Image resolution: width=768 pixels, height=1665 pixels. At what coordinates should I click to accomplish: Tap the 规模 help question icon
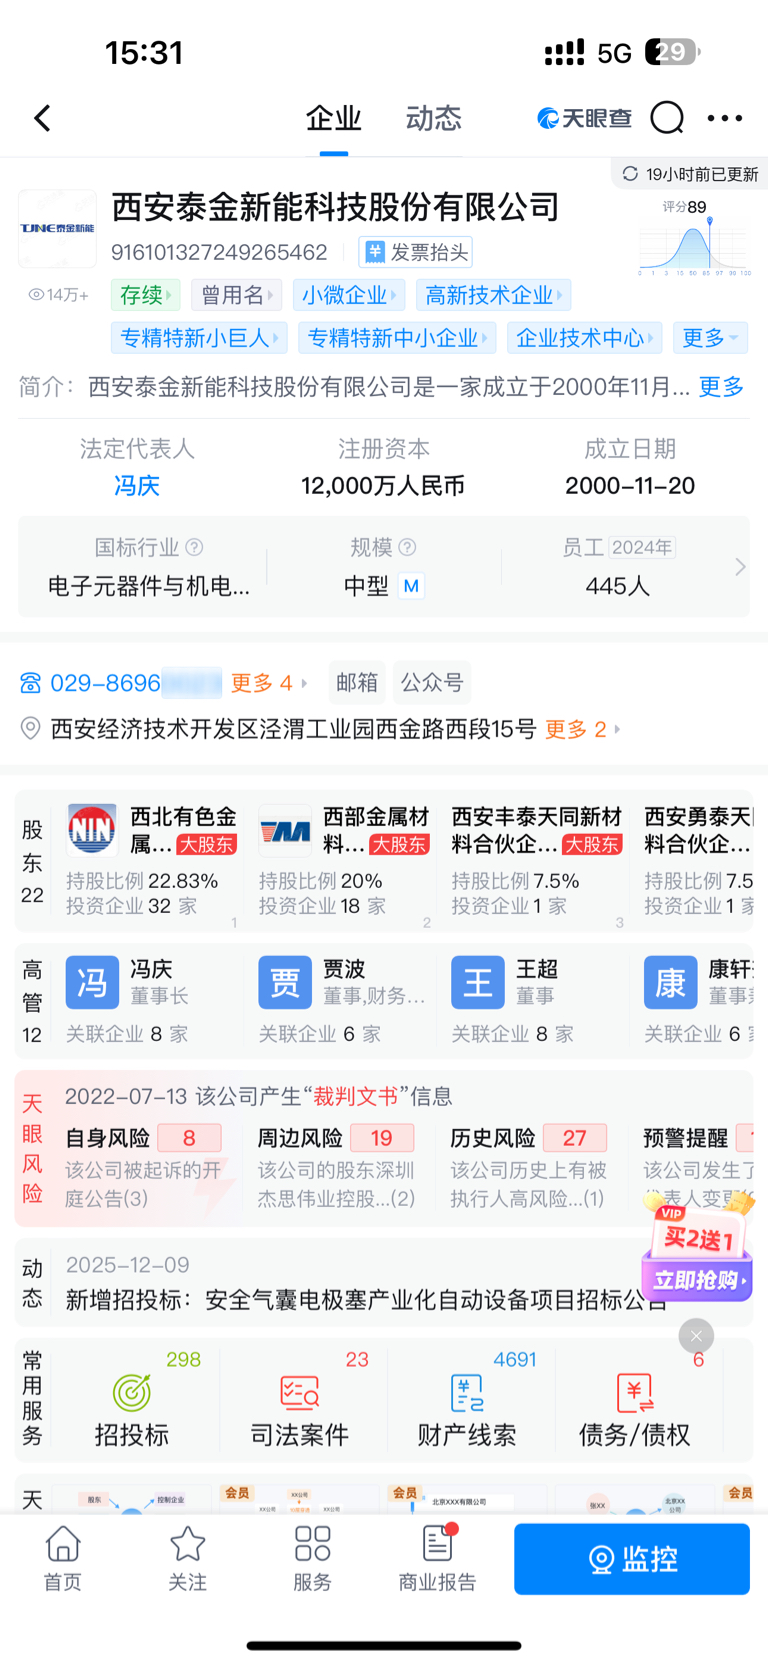coord(407,547)
